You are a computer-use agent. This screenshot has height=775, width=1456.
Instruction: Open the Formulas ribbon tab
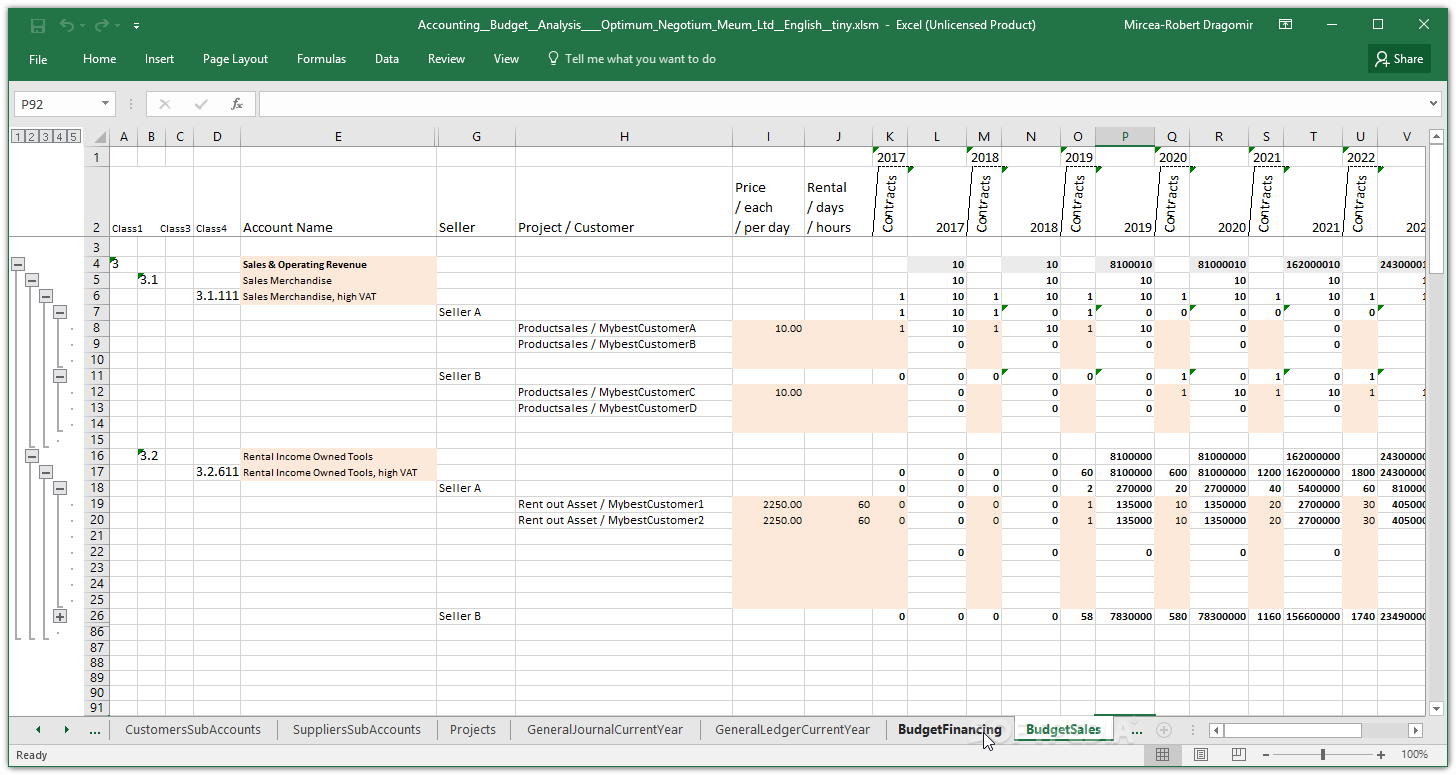coord(321,59)
